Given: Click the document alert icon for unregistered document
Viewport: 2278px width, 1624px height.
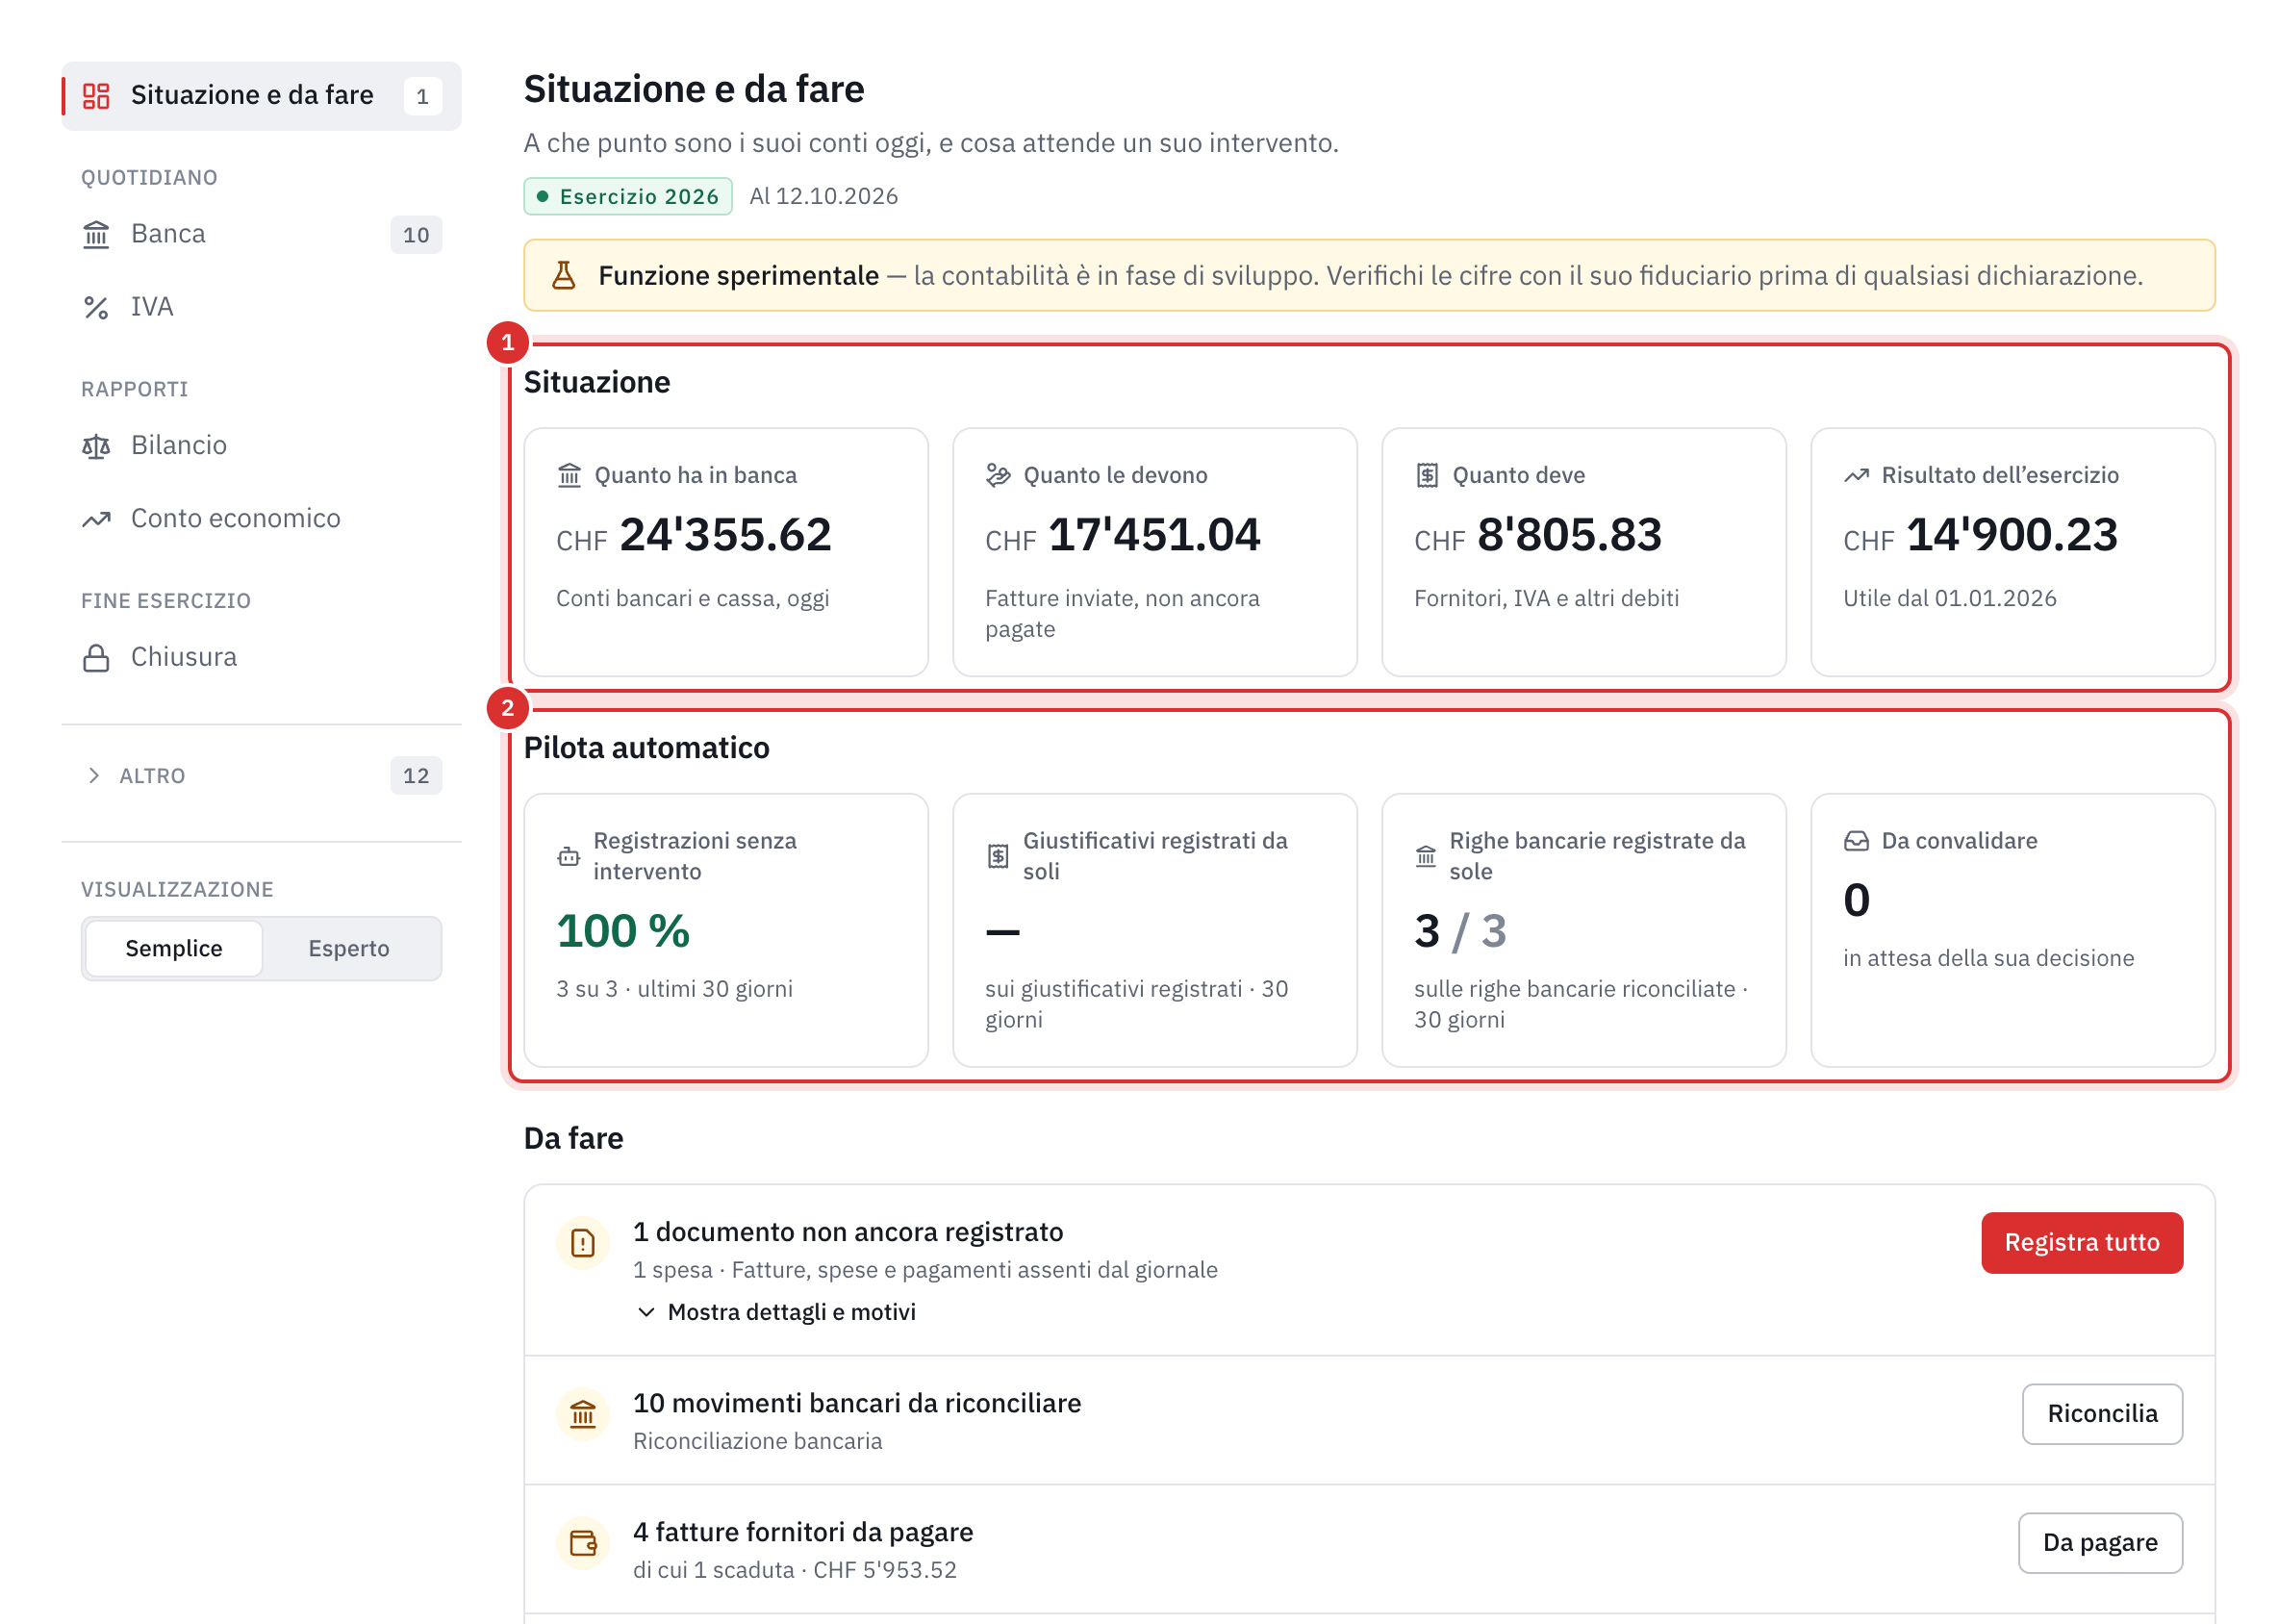Looking at the screenshot, I should coord(583,1243).
